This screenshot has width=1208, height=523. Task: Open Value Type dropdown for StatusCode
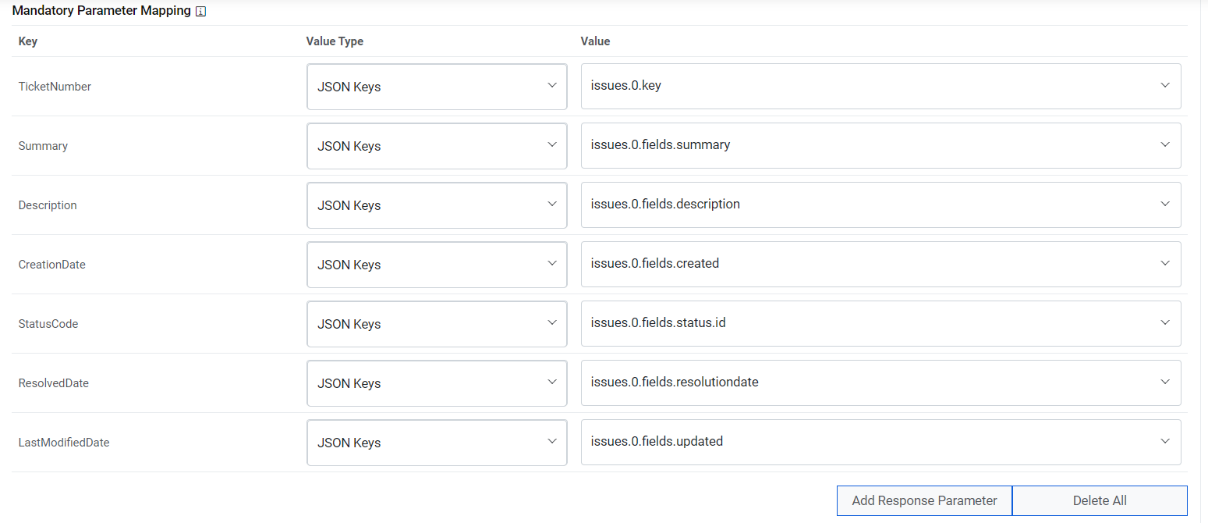tap(436, 324)
